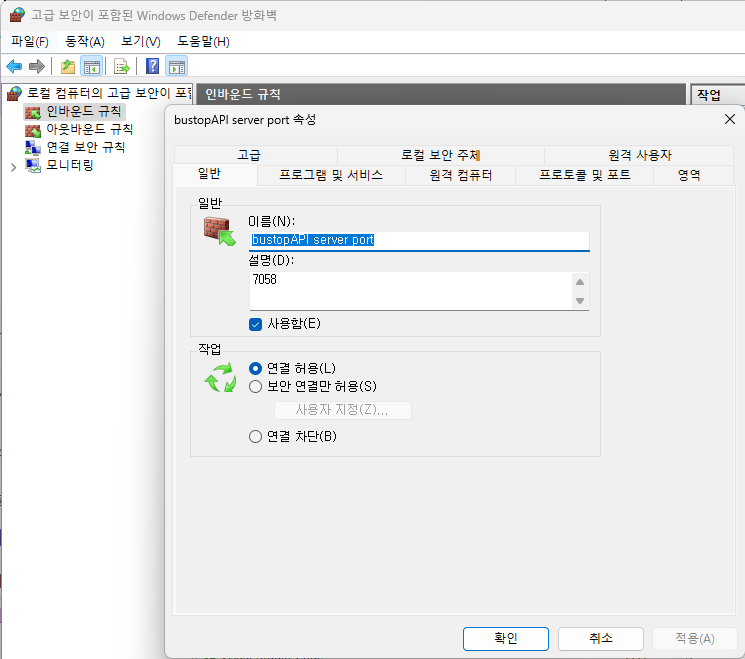Click the Back arrow toolbar icon

[x=14, y=67]
